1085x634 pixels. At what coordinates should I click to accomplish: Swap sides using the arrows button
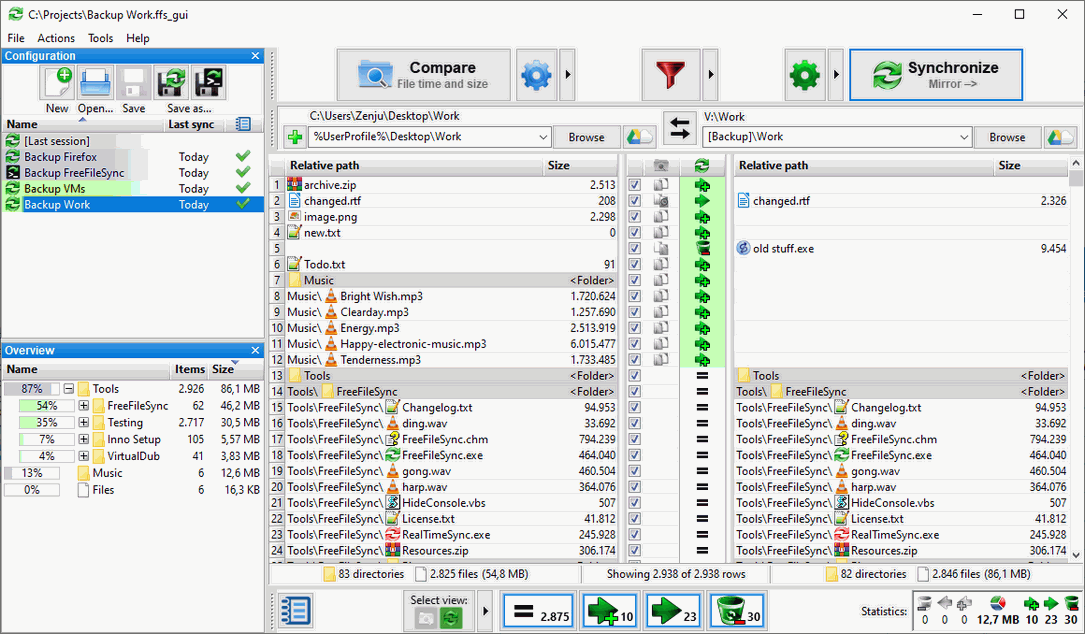pyautogui.click(x=680, y=129)
